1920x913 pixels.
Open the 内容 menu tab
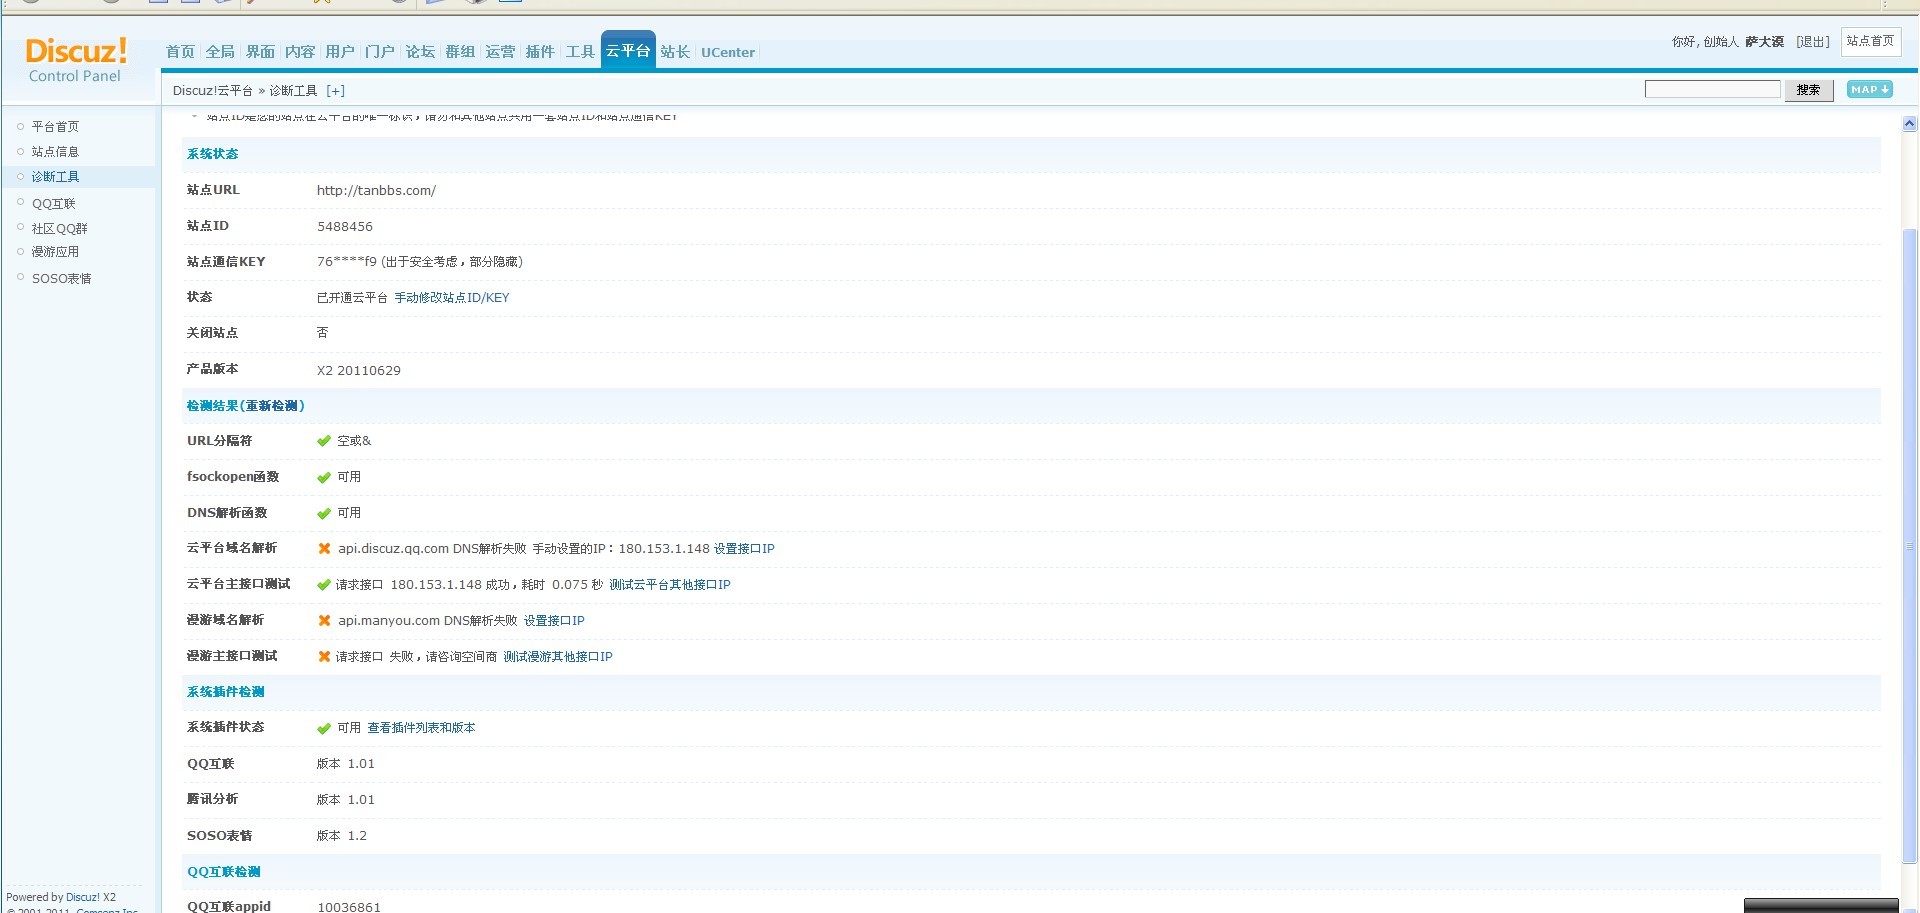(x=300, y=52)
